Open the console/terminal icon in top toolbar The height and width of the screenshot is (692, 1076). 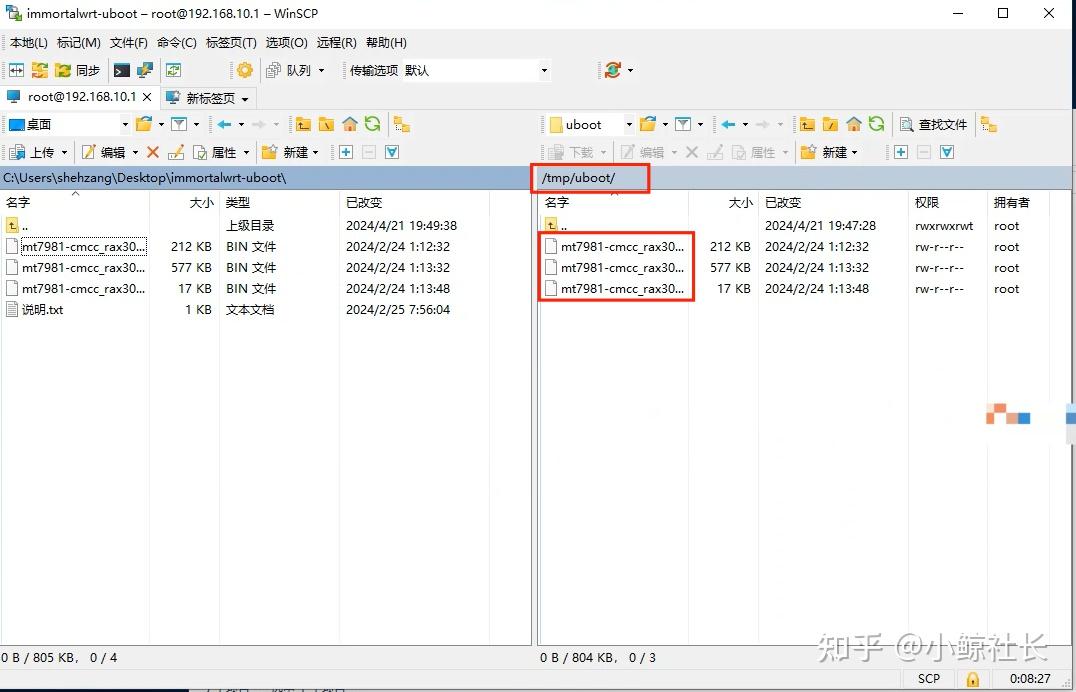click(x=121, y=70)
